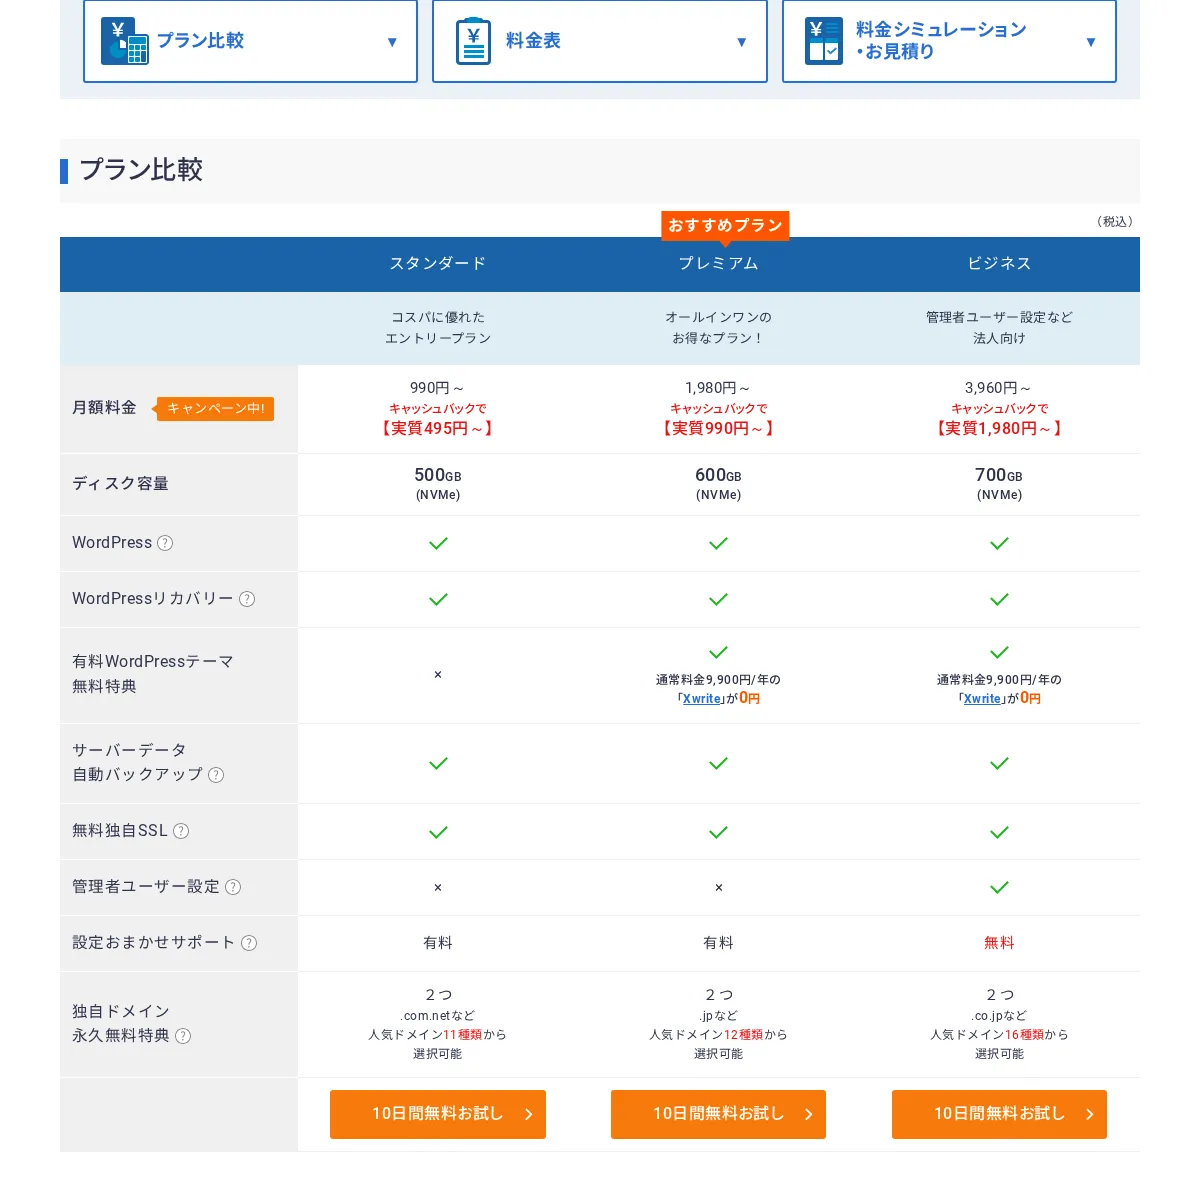1200x1180 pixels.
Task: Start スタンダード 10日間無料お試し
Action: click(438, 1114)
